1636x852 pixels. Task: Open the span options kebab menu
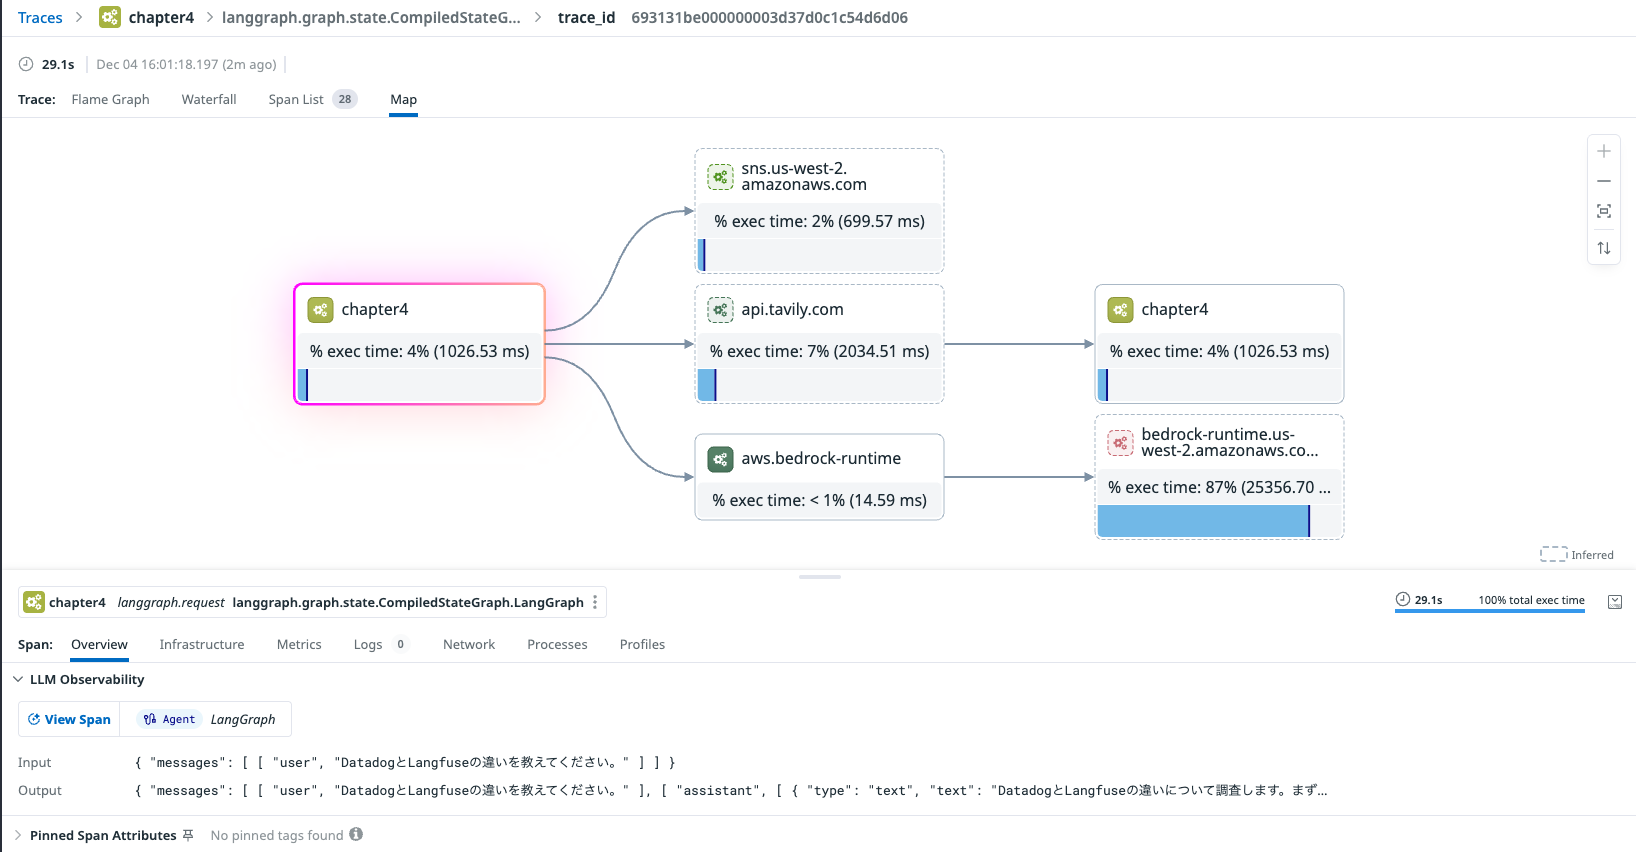tap(595, 602)
